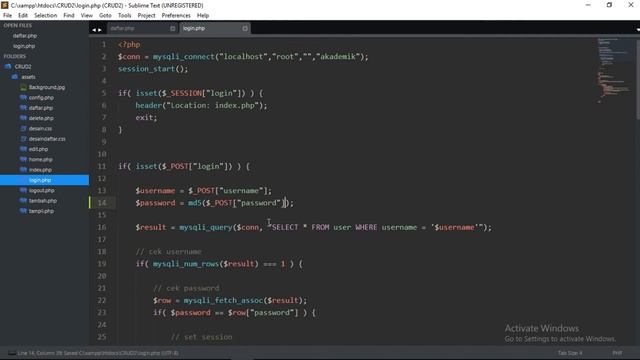Click the mysqli_query SELECT line
Viewport: 640px width, 360px height.
click(x=313, y=227)
